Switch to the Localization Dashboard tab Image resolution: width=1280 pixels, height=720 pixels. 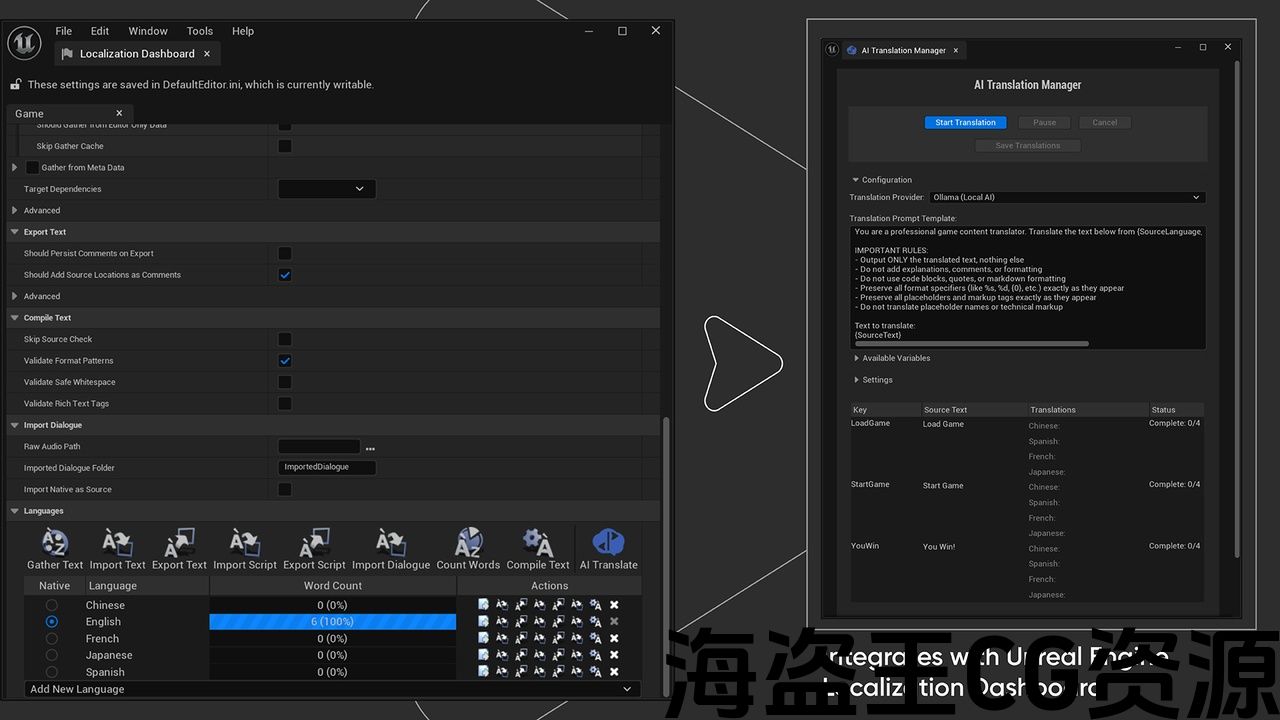[x=137, y=54]
